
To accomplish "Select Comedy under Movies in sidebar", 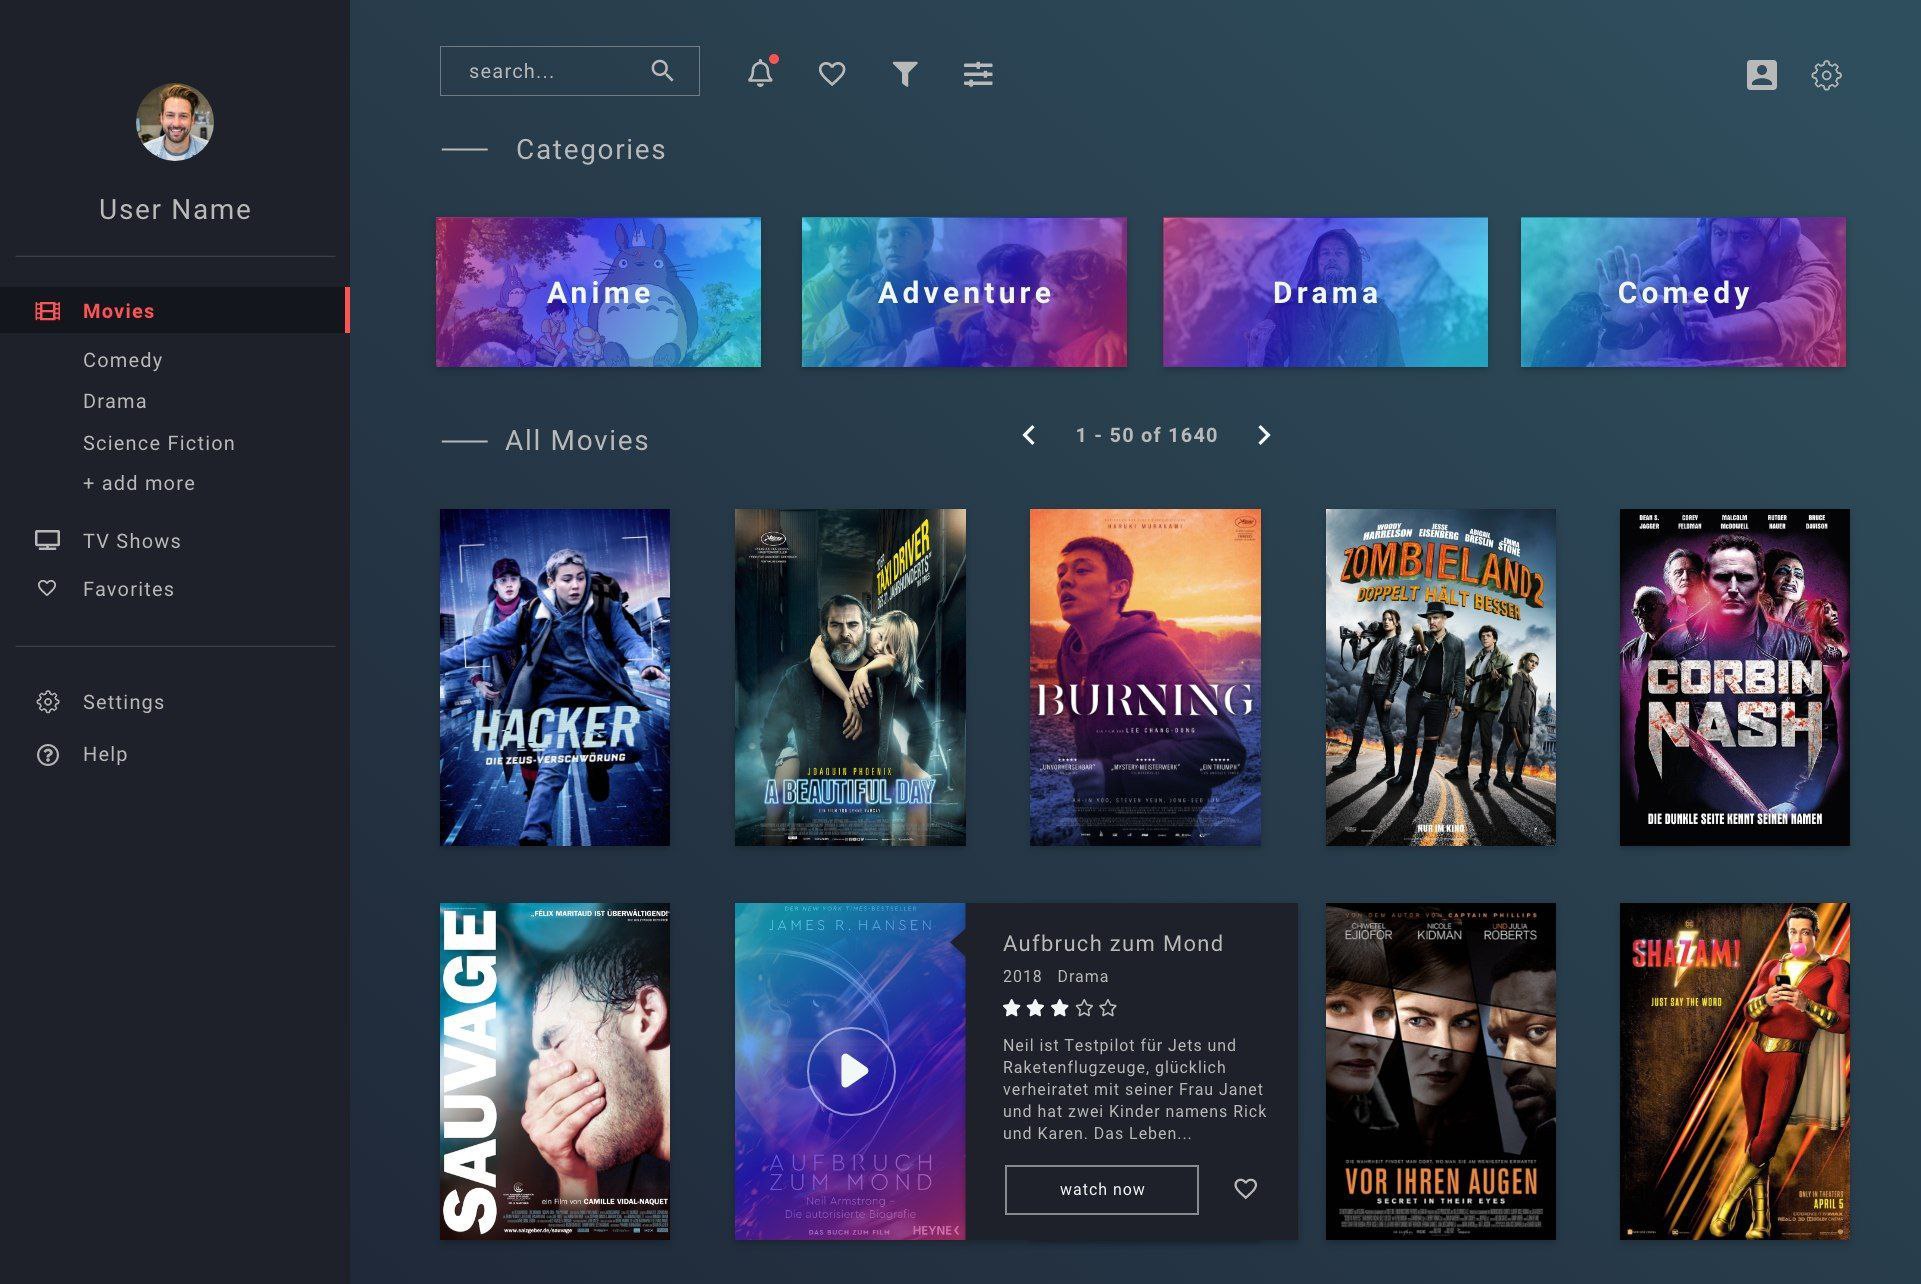I will 122,360.
